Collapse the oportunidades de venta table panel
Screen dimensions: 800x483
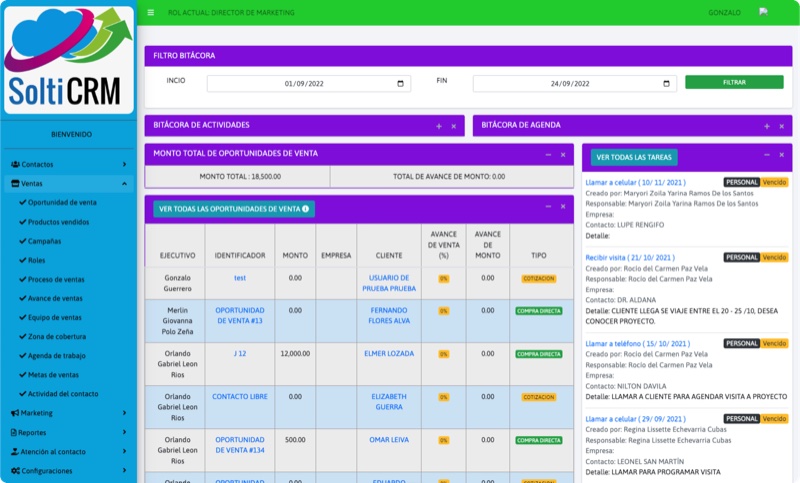coord(548,207)
